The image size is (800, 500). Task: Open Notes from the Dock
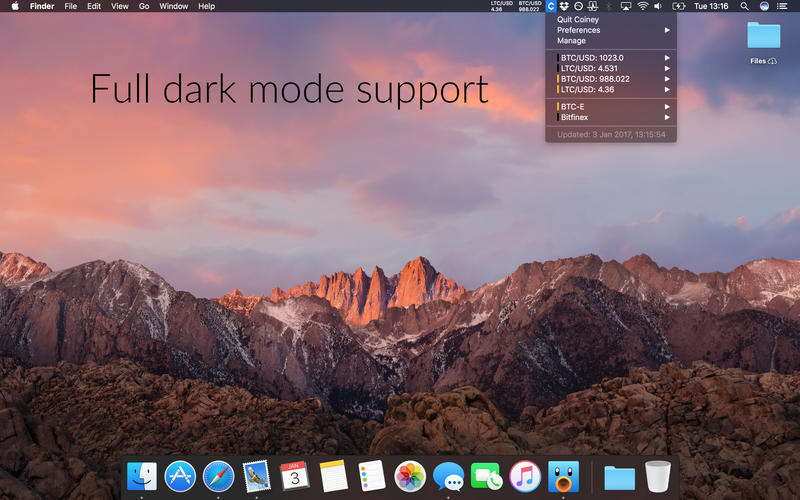tap(333, 476)
